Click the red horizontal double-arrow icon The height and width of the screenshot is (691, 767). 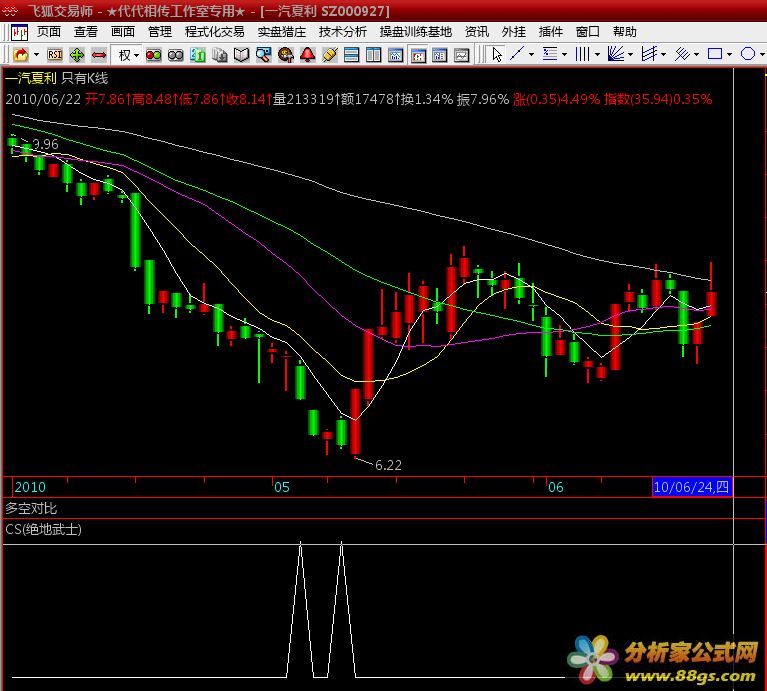(x=98, y=54)
